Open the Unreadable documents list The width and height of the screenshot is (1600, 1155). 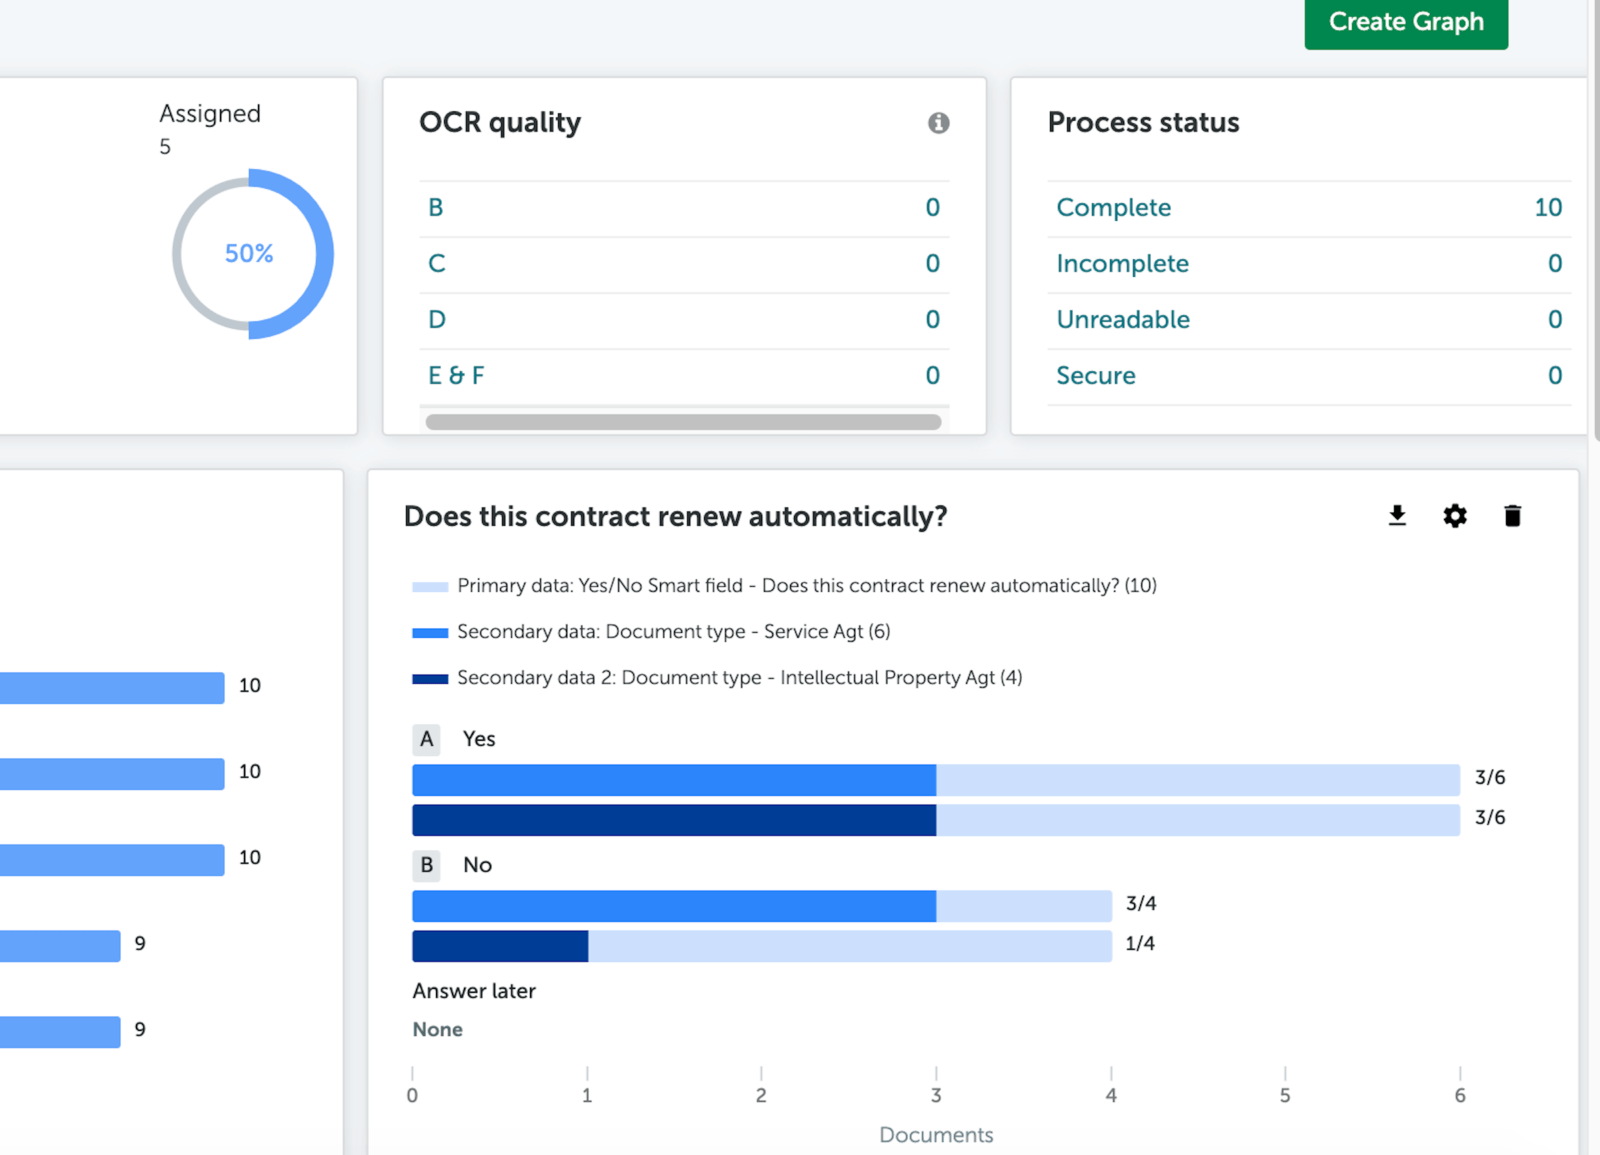click(x=1122, y=319)
